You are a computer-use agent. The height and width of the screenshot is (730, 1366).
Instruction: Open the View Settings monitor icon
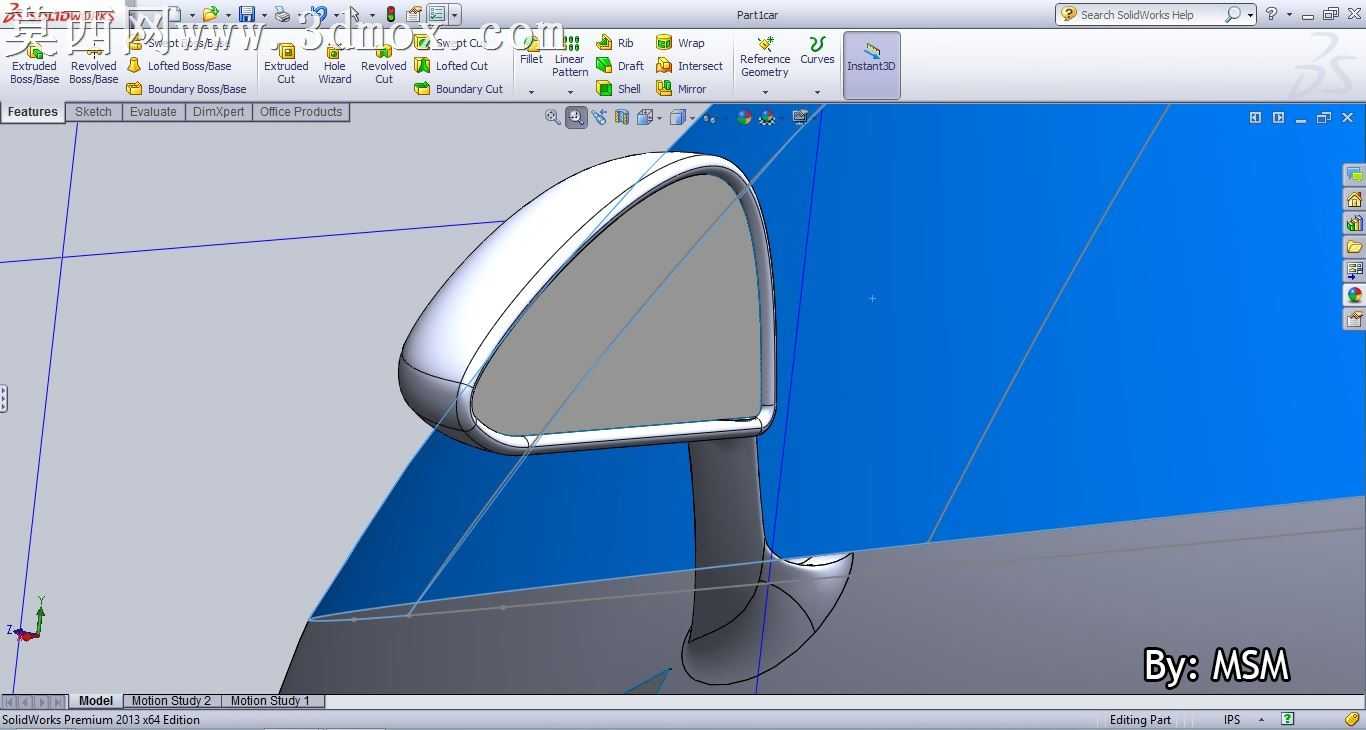tap(801, 117)
